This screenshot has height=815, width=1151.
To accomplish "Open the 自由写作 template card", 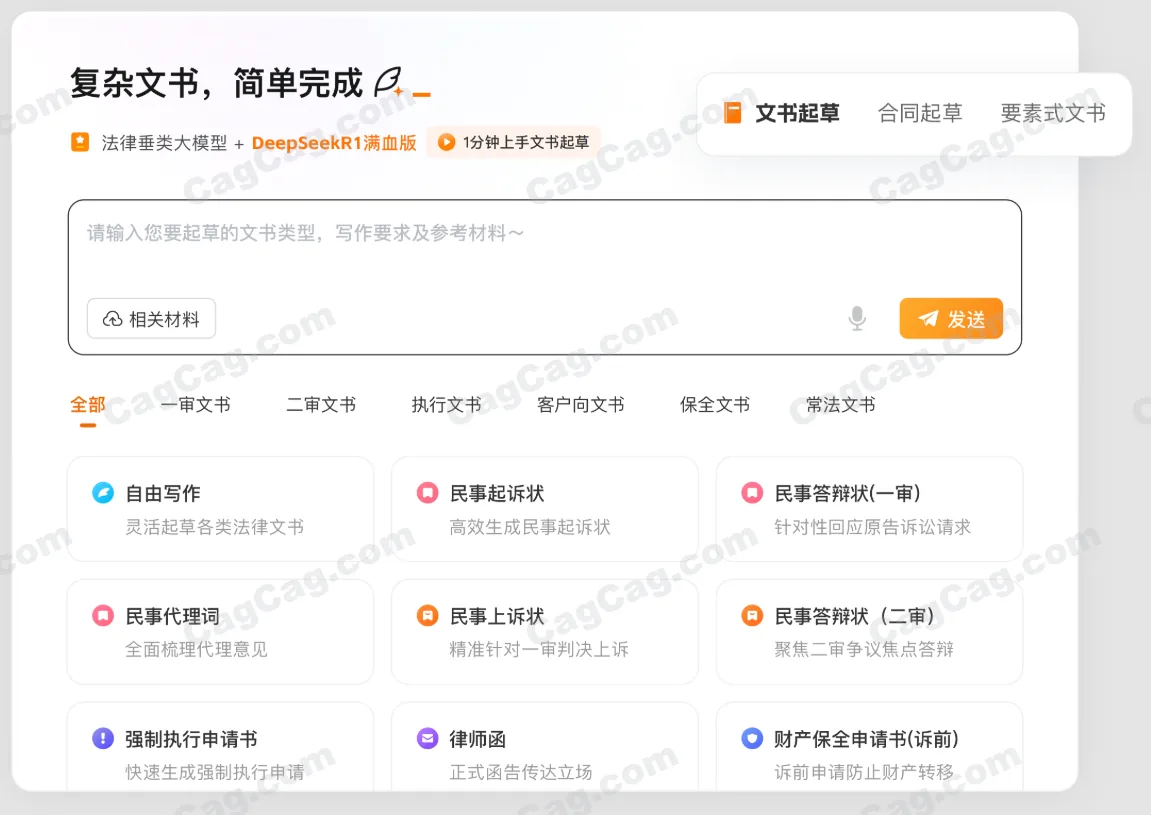I will tap(220, 510).
